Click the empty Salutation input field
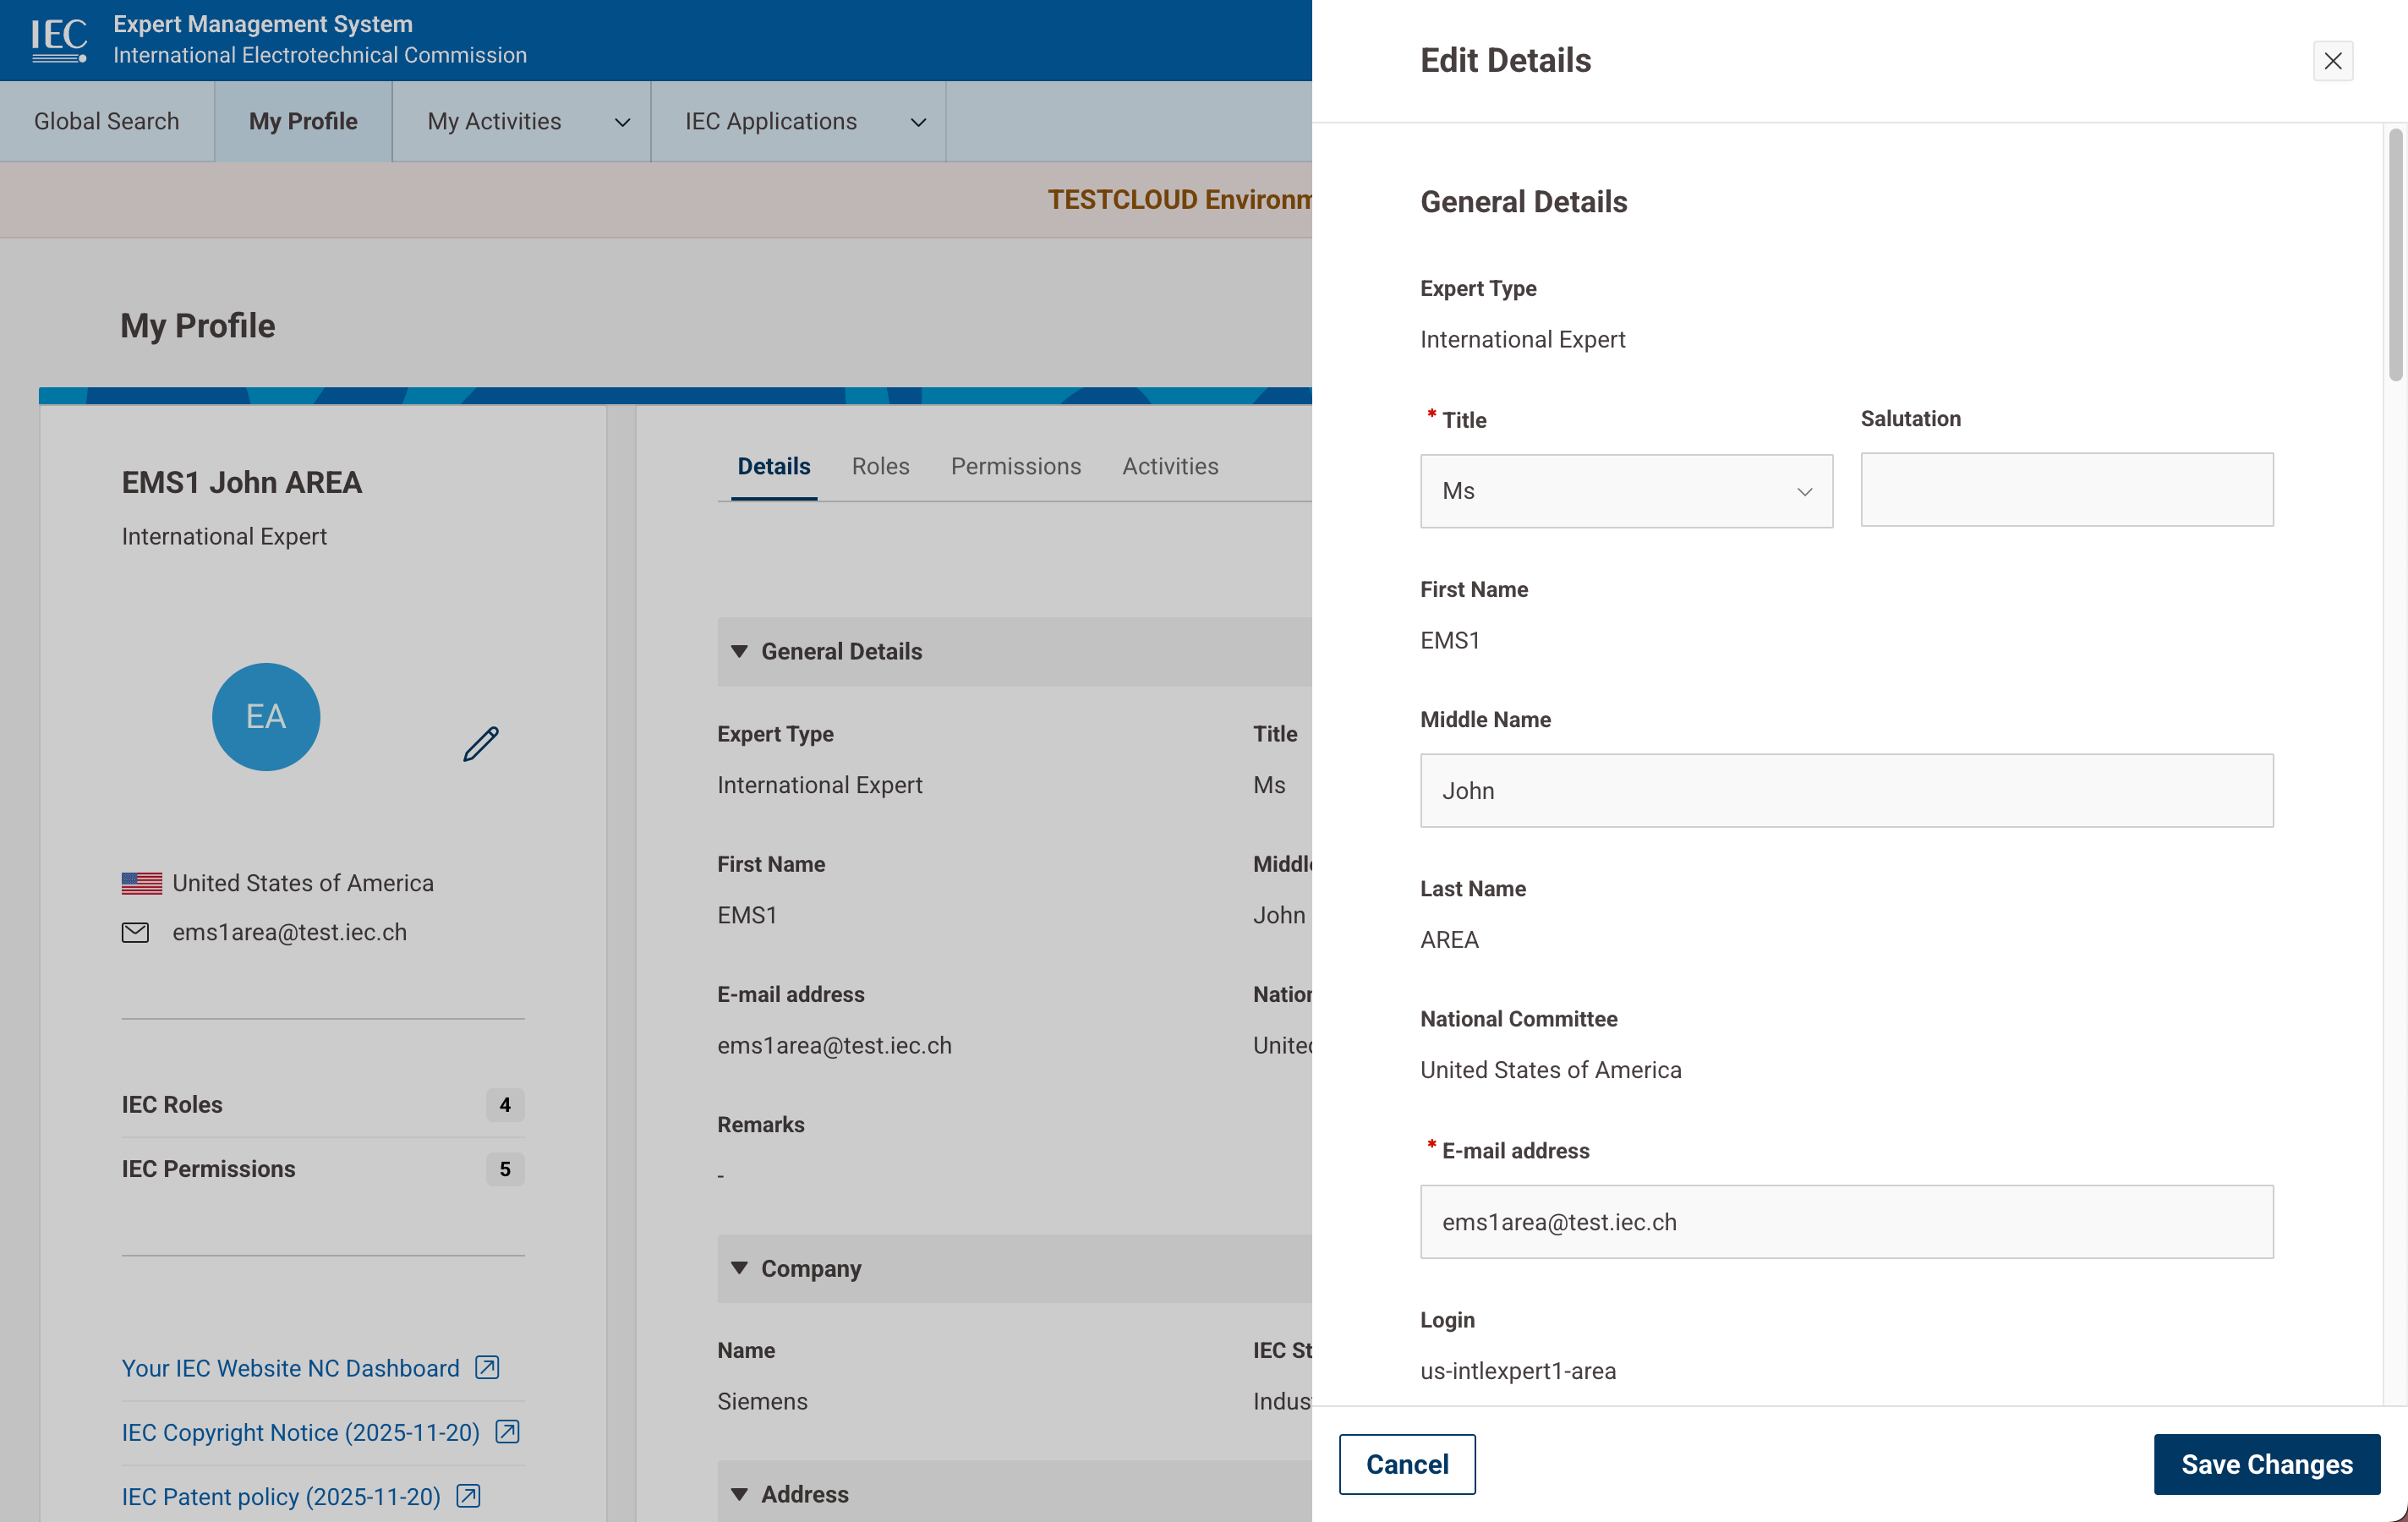This screenshot has width=2408, height=1522. [x=2066, y=489]
